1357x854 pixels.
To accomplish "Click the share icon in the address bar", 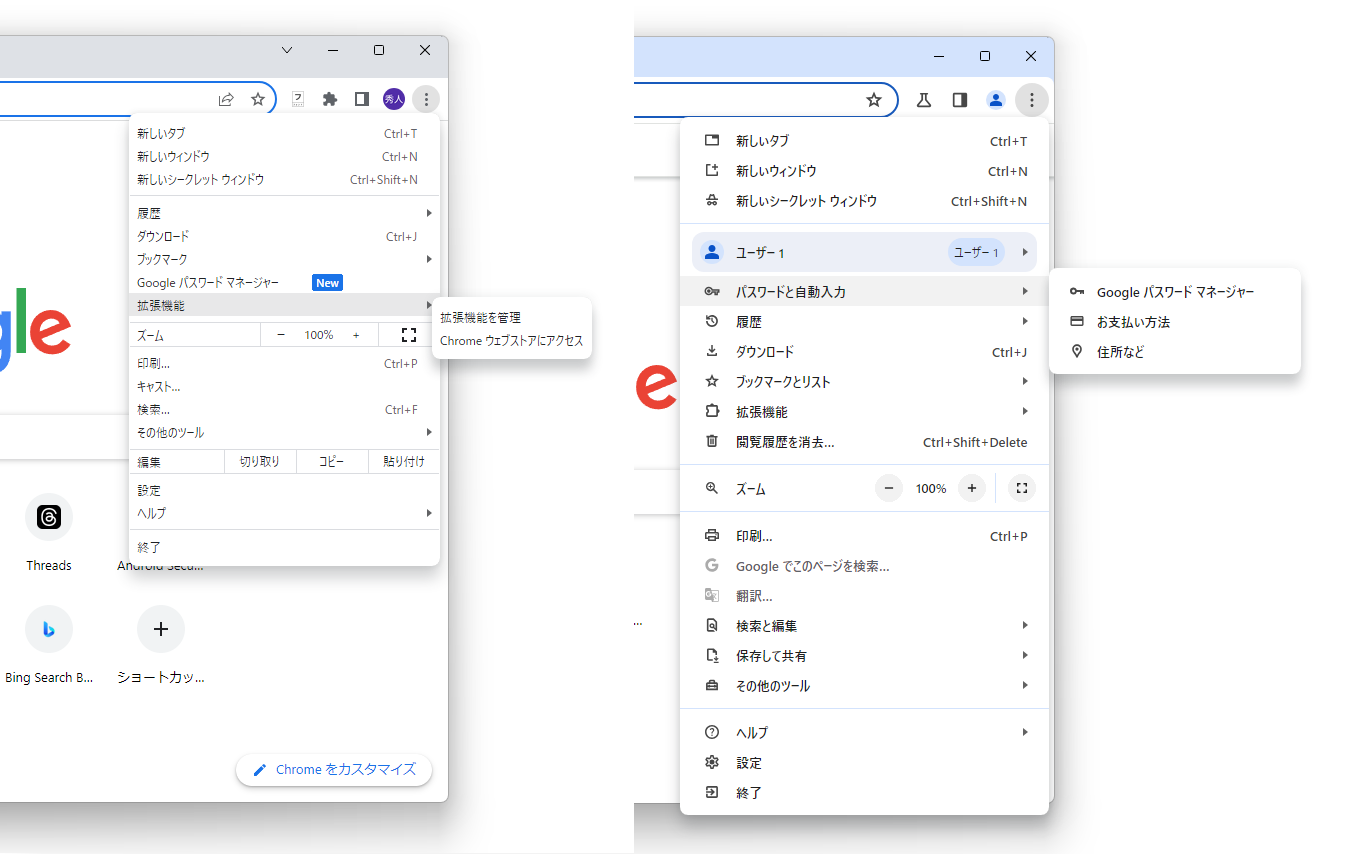I will 226,99.
